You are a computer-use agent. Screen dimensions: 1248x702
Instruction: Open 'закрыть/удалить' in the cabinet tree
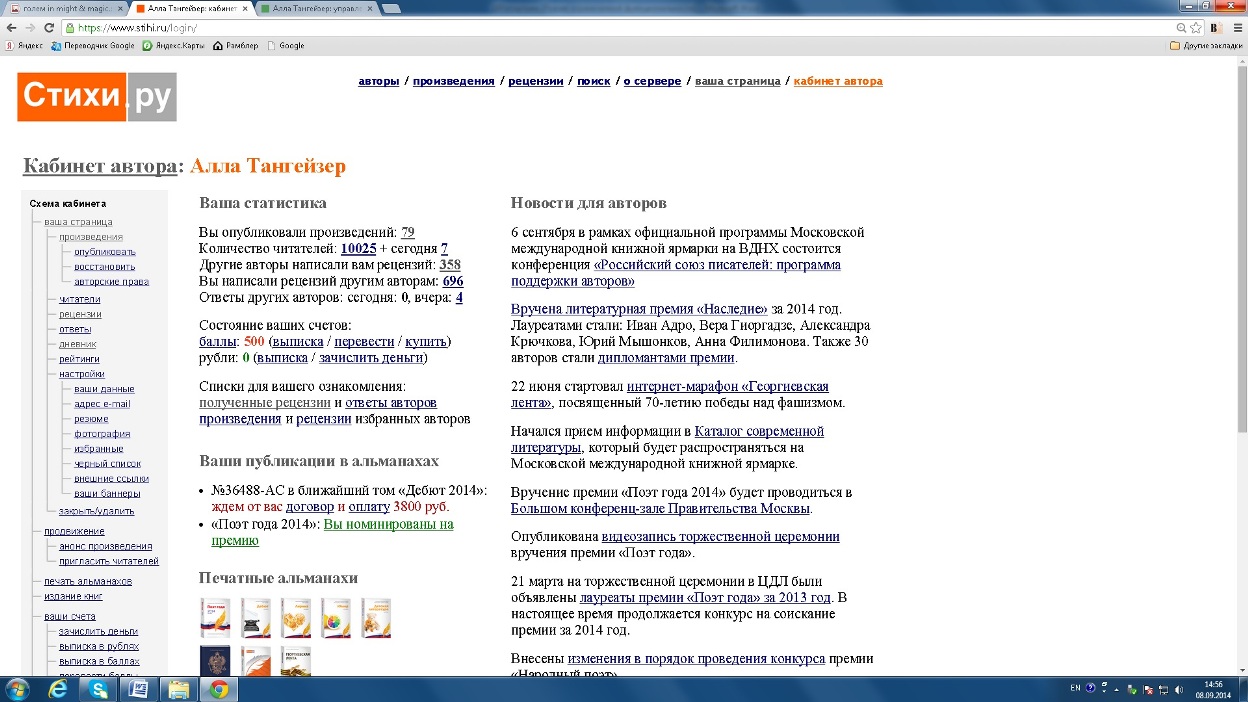(96, 511)
